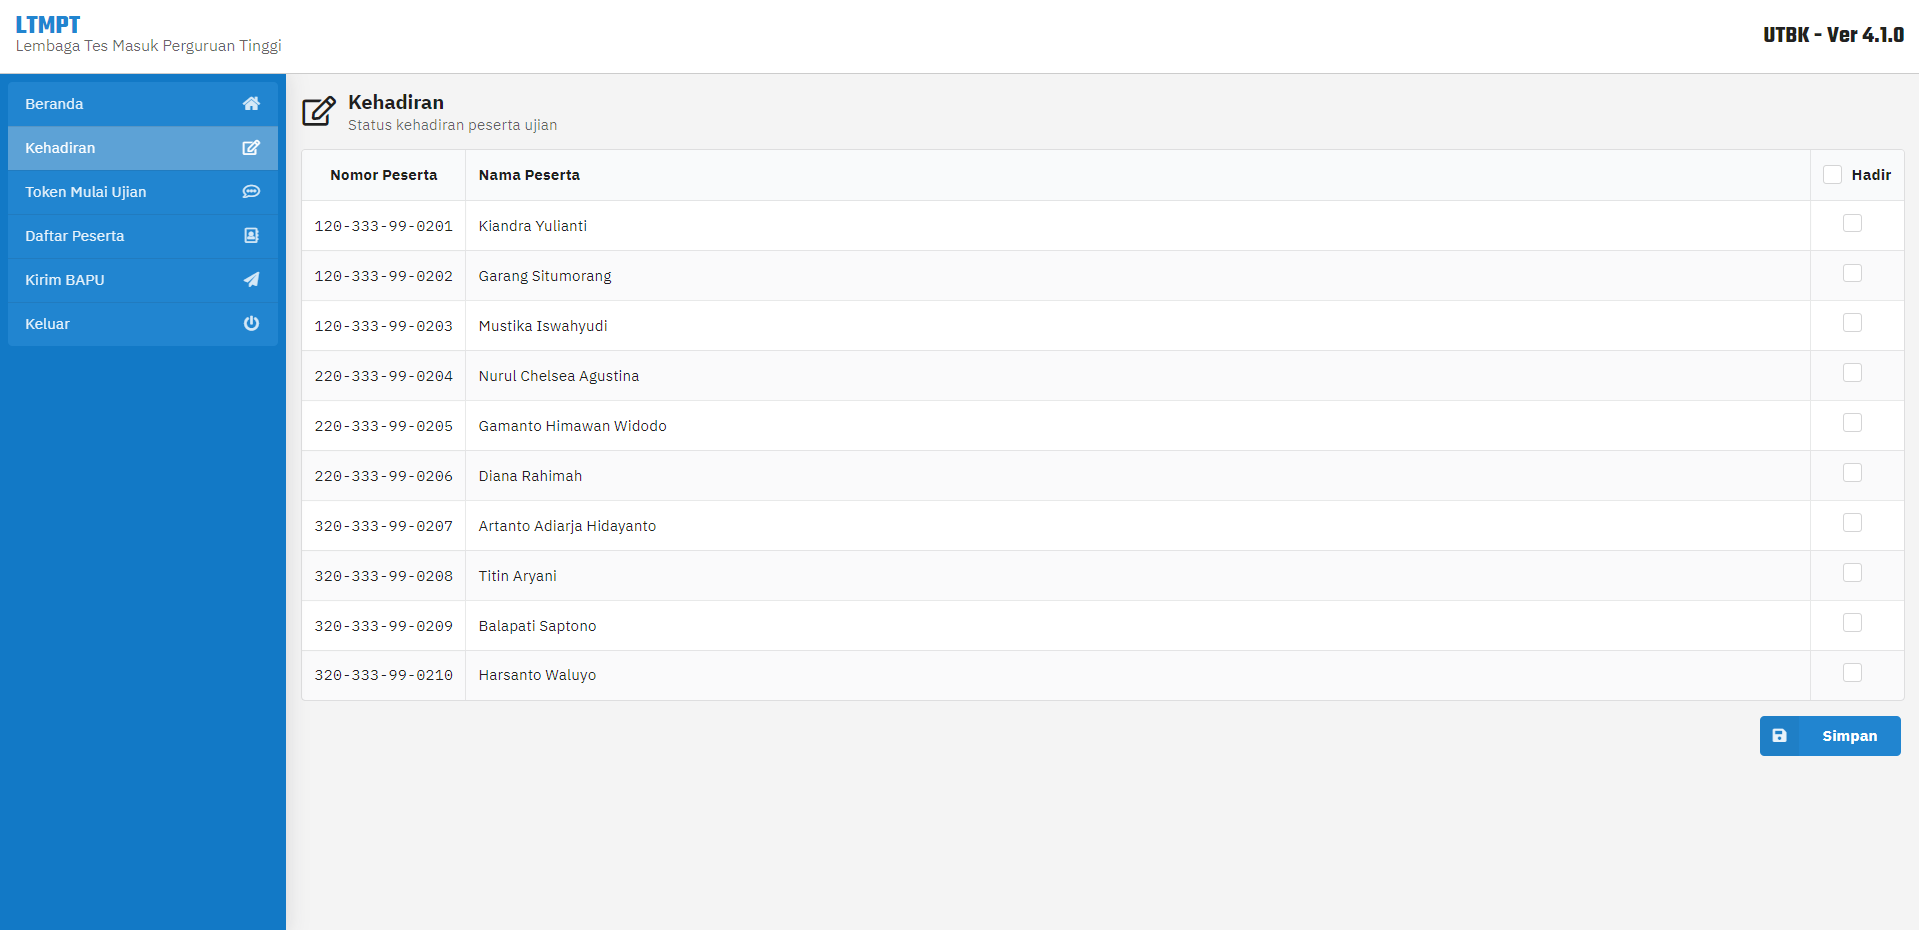Check attendance for Garang Situmorang
The image size is (1919, 930).
tap(1852, 273)
